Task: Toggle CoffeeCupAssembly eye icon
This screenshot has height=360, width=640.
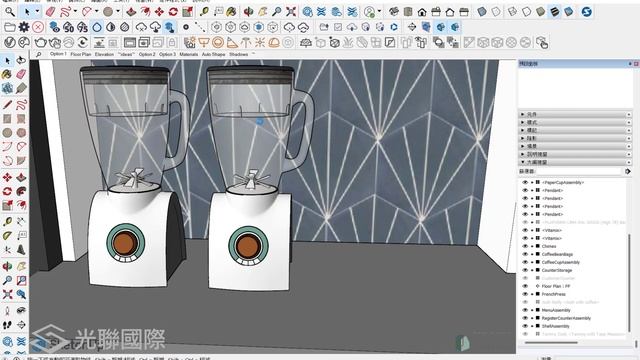Action: point(525,262)
